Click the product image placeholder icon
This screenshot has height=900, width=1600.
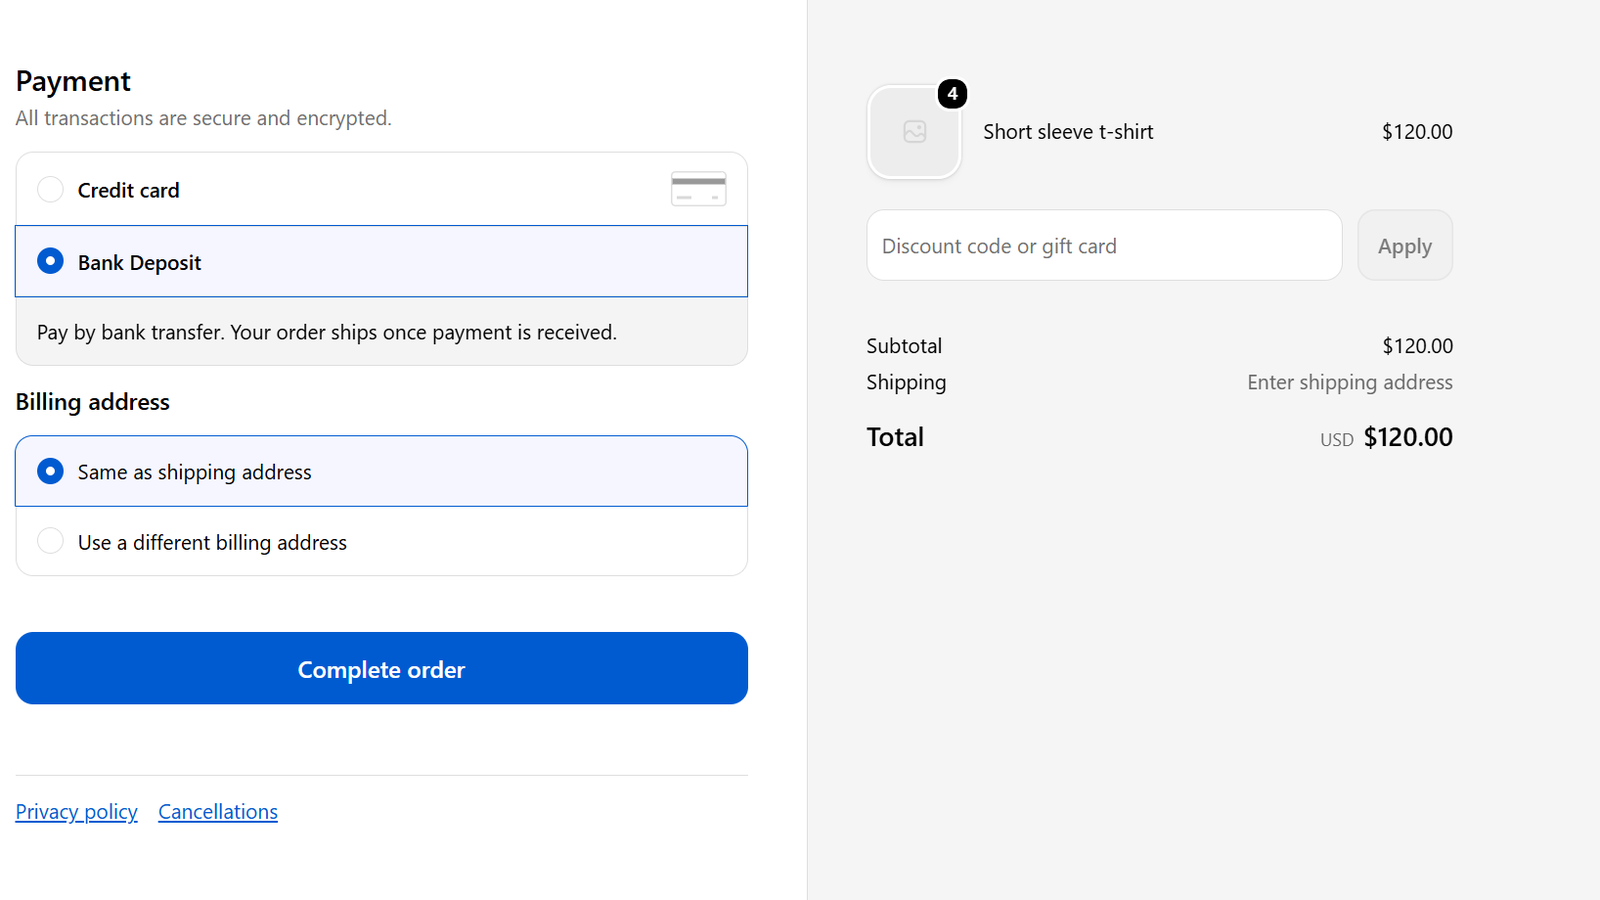click(x=914, y=132)
